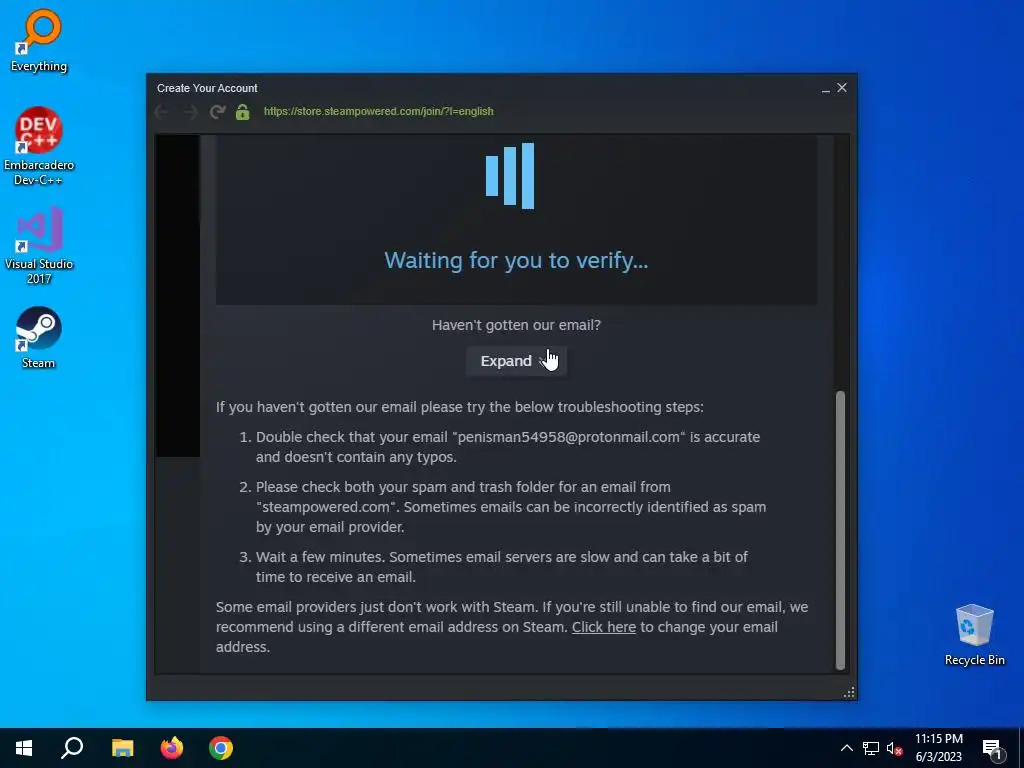The height and width of the screenshot is (768, 1024).
Task: Open taskbar search magnifier
Action: click(x=72, y=748)
